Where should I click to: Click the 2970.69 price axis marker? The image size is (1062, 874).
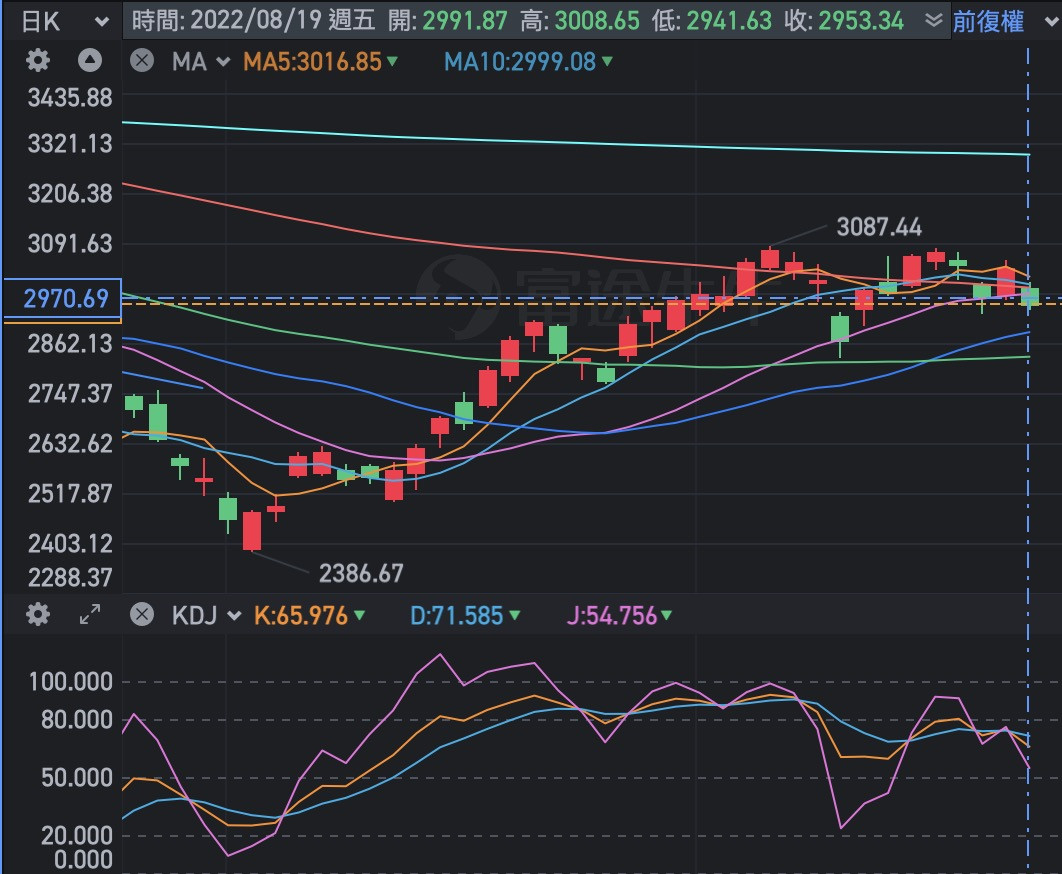[61, 297]
